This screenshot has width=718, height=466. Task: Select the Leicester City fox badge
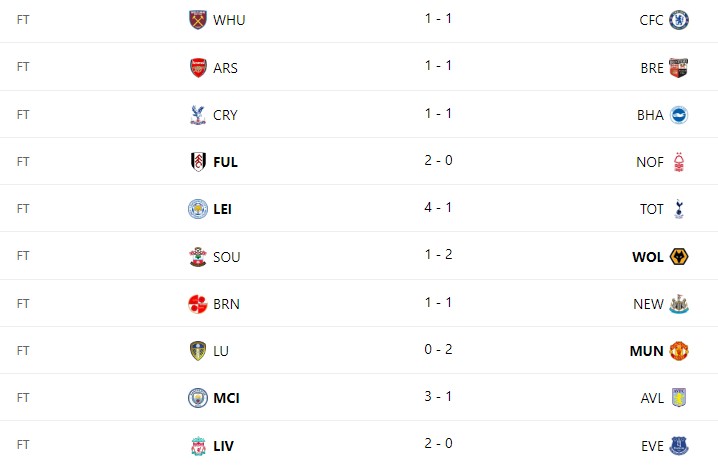coord(198,209)
